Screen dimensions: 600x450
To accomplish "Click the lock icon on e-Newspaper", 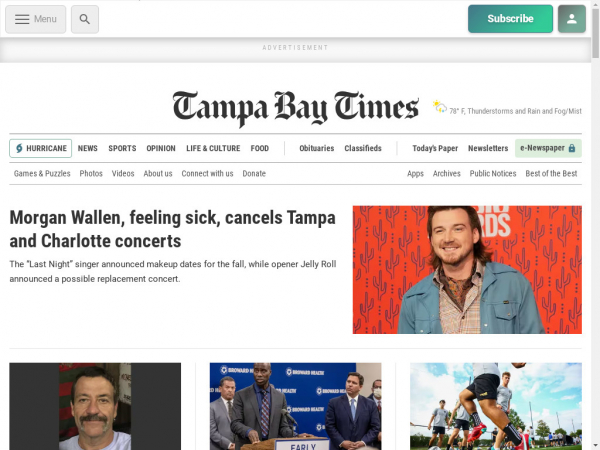I will coord(572,148).
